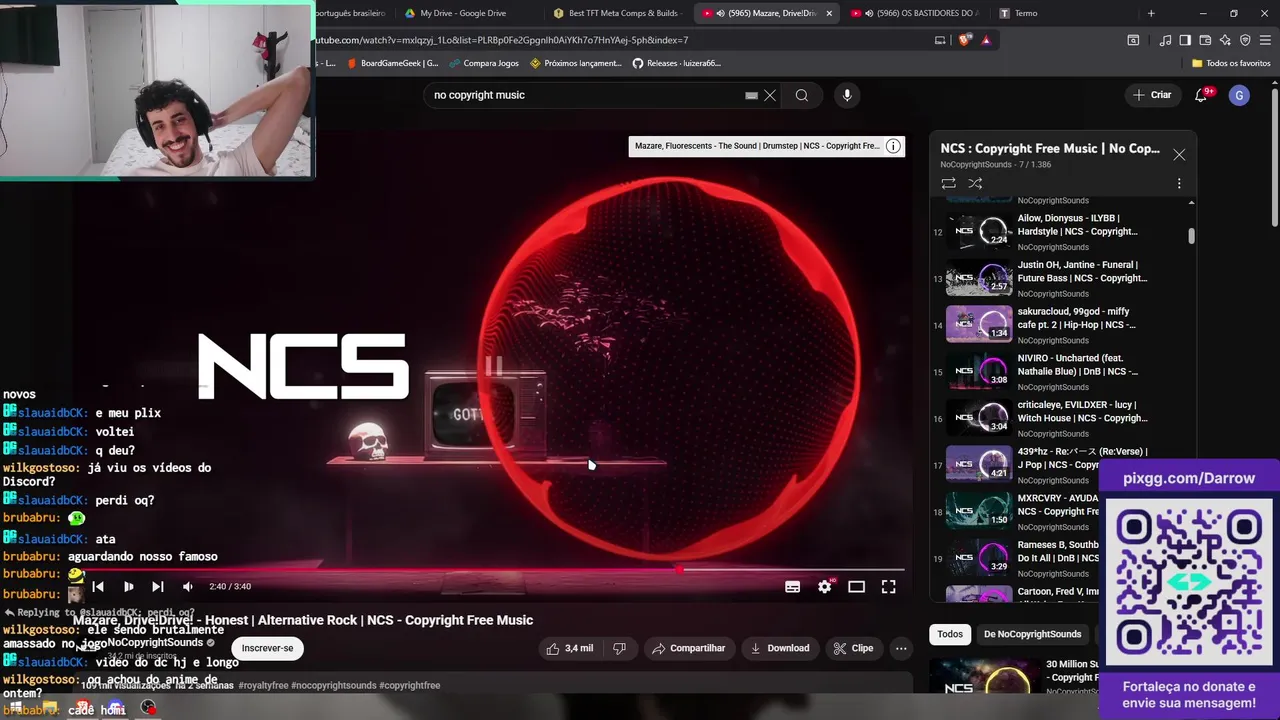This screenshot has width=1280, height=720.
Task: Open the account avatar G menu
Action: click(x=1239, y=95)
